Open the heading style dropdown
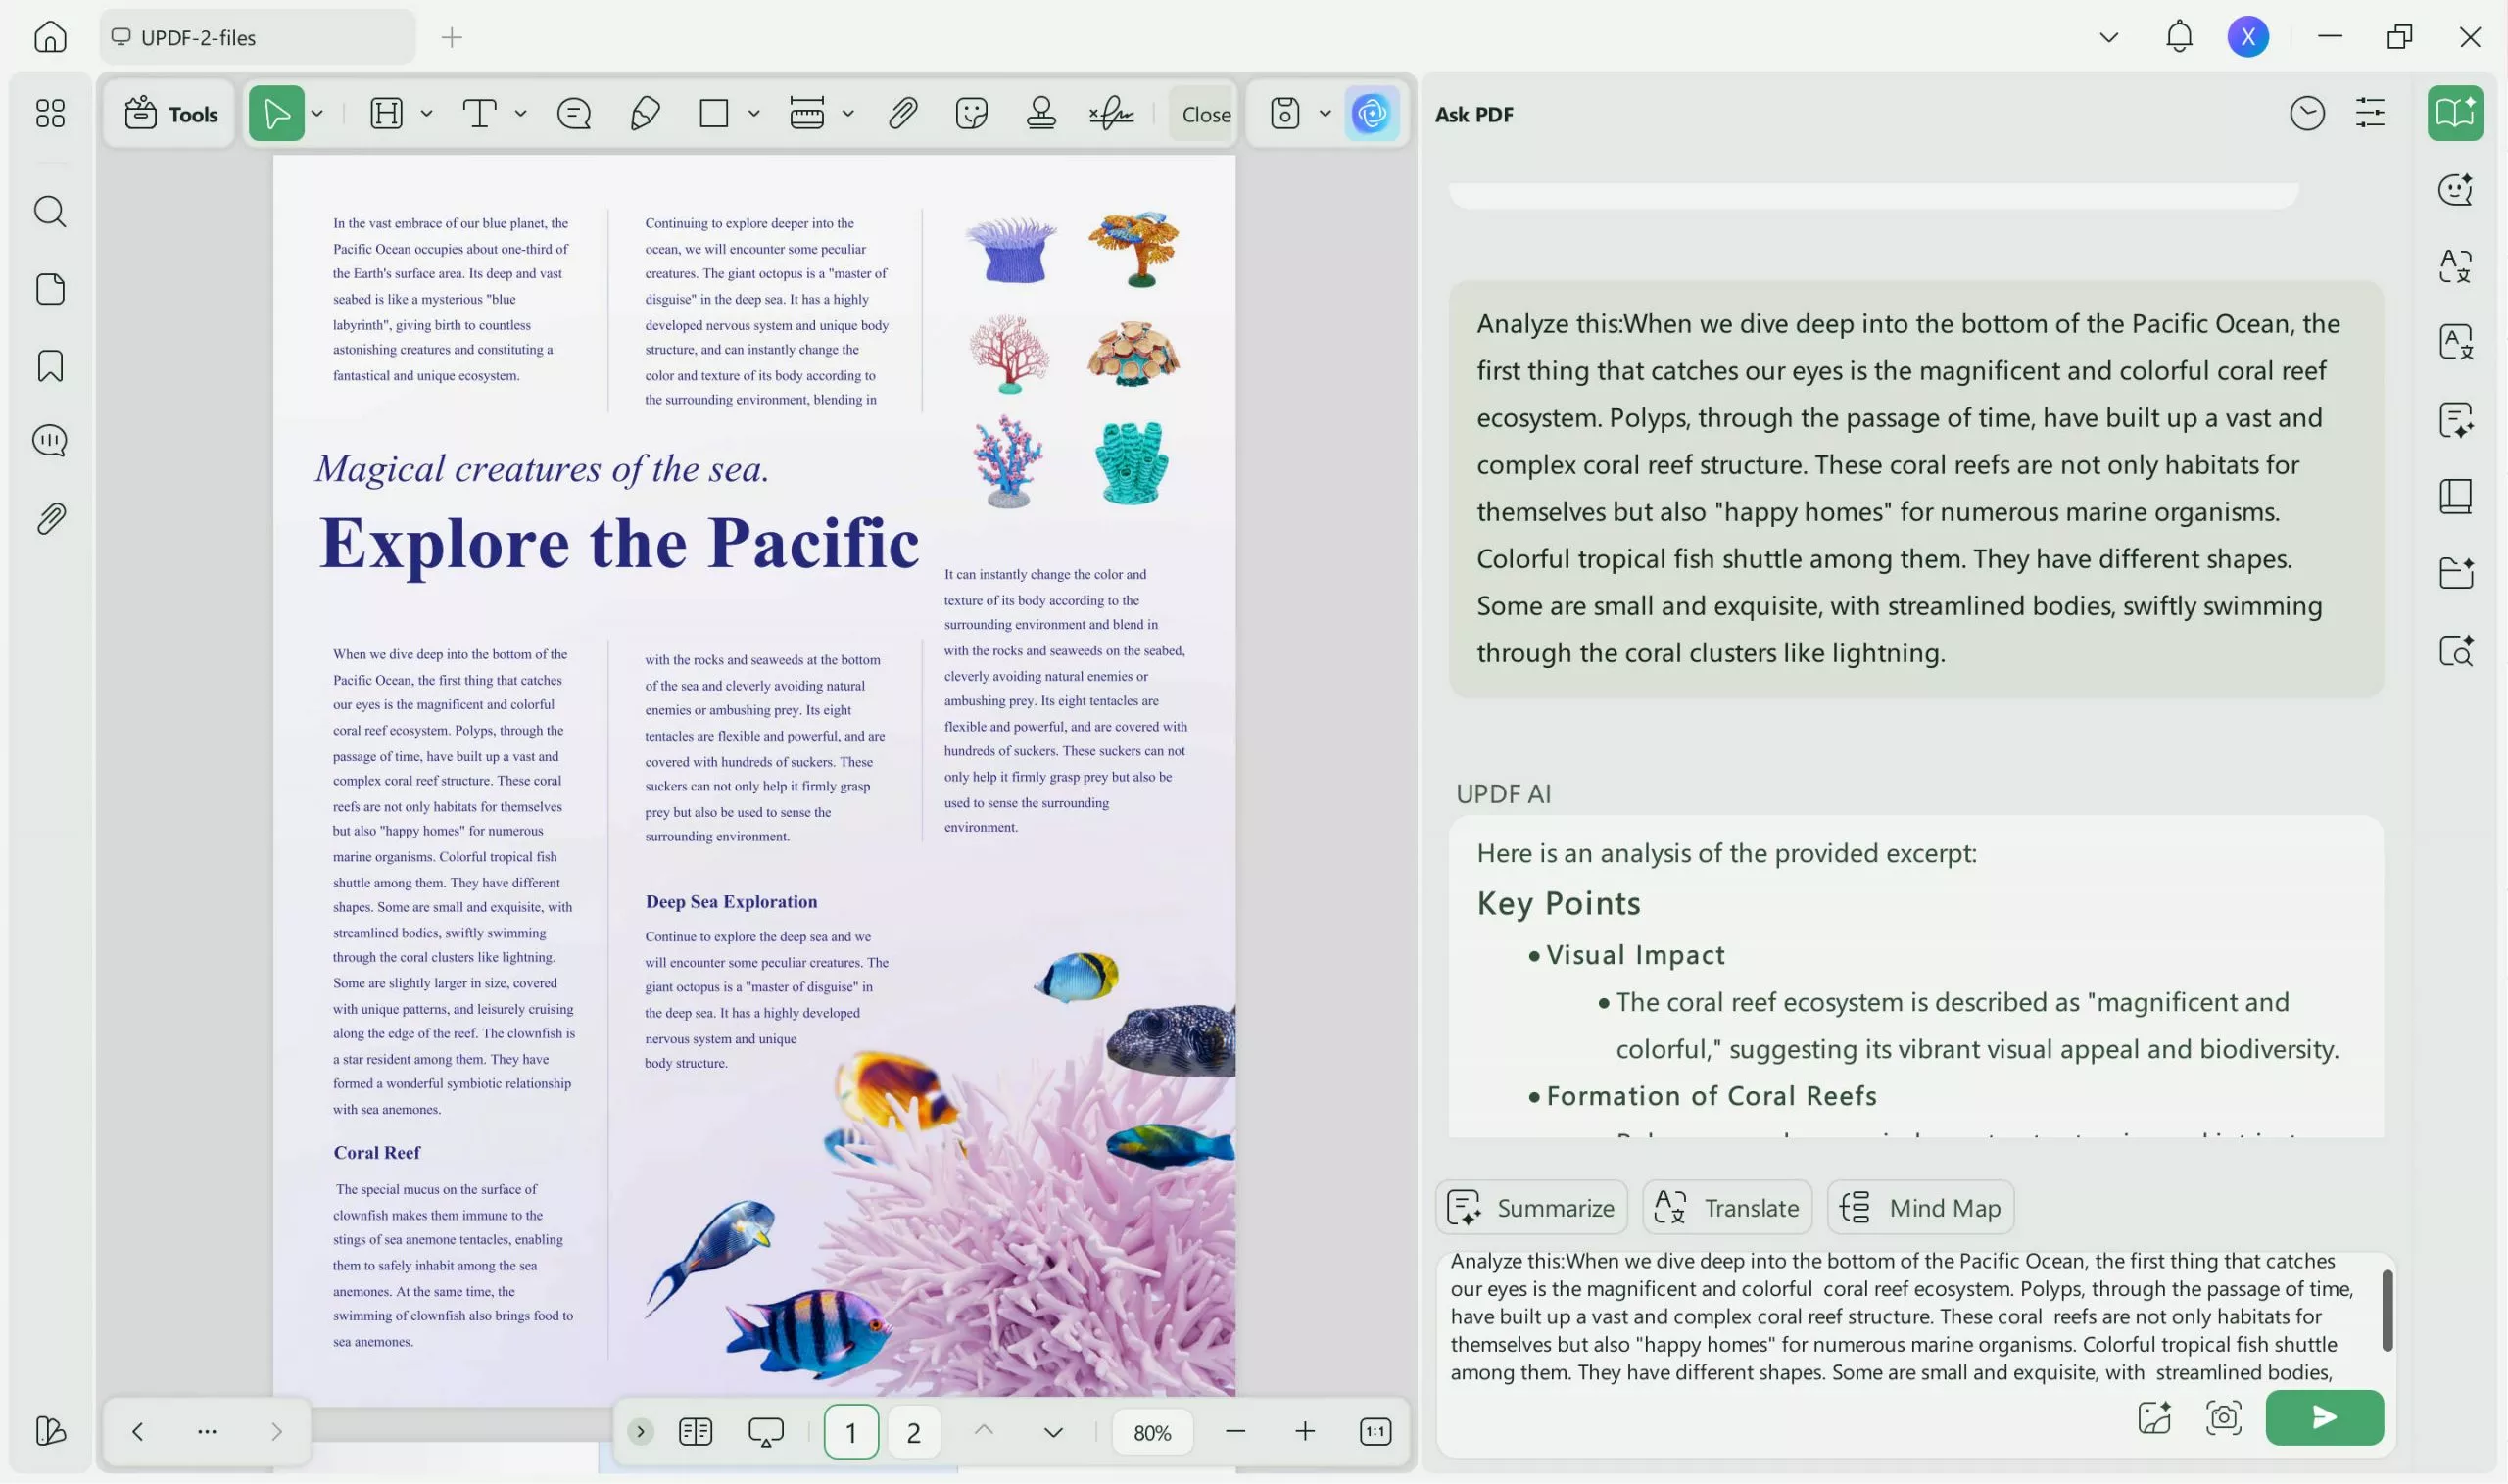Viewport: 2508px width, 1484px height. point(427,113)
